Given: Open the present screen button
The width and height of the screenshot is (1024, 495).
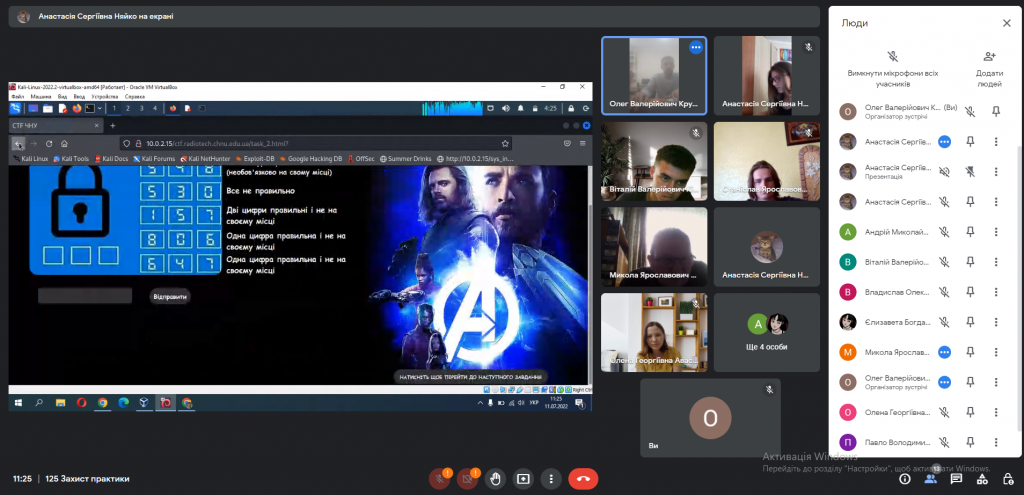Looking at the screenshot, I should [x=523, y=479].
